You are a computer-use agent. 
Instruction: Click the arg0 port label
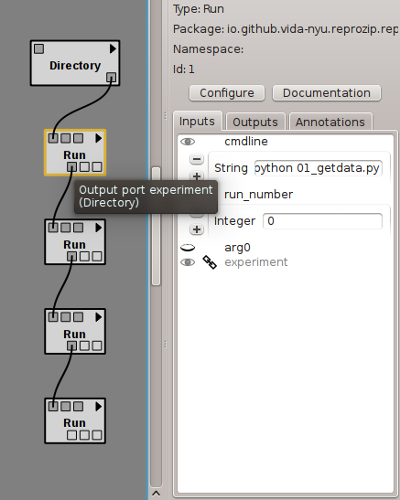click(237, 248)
